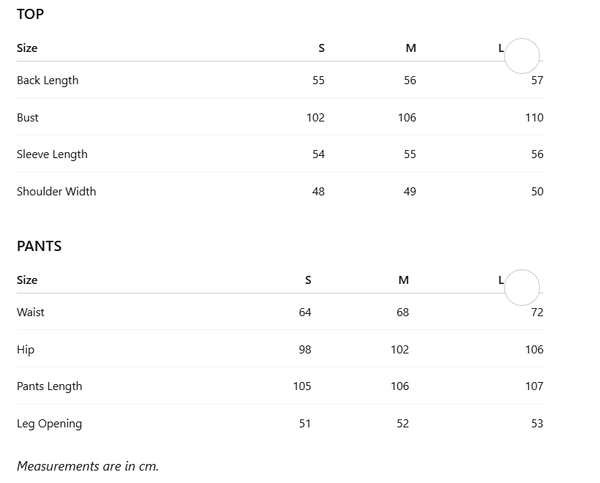Click the Back Length row label
This screenshot has width=600, height=483.
pyautogui.click(x=47, y=80)
